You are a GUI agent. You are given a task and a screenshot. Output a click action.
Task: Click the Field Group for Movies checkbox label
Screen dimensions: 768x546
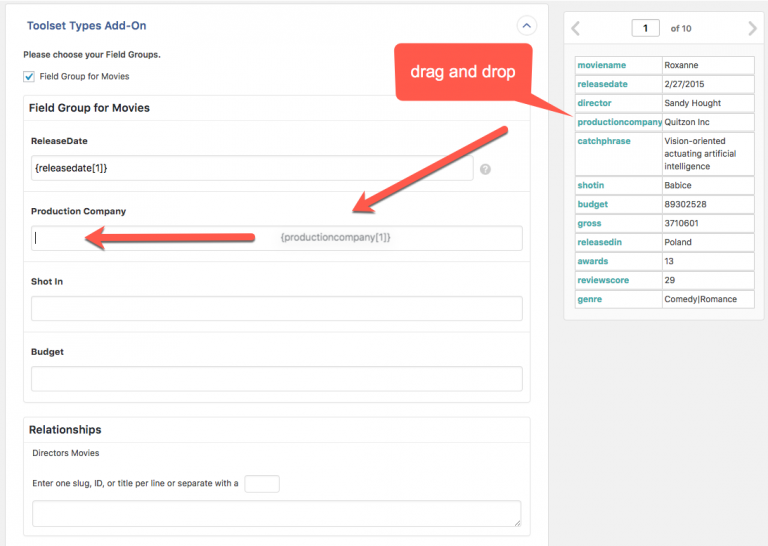84,76
